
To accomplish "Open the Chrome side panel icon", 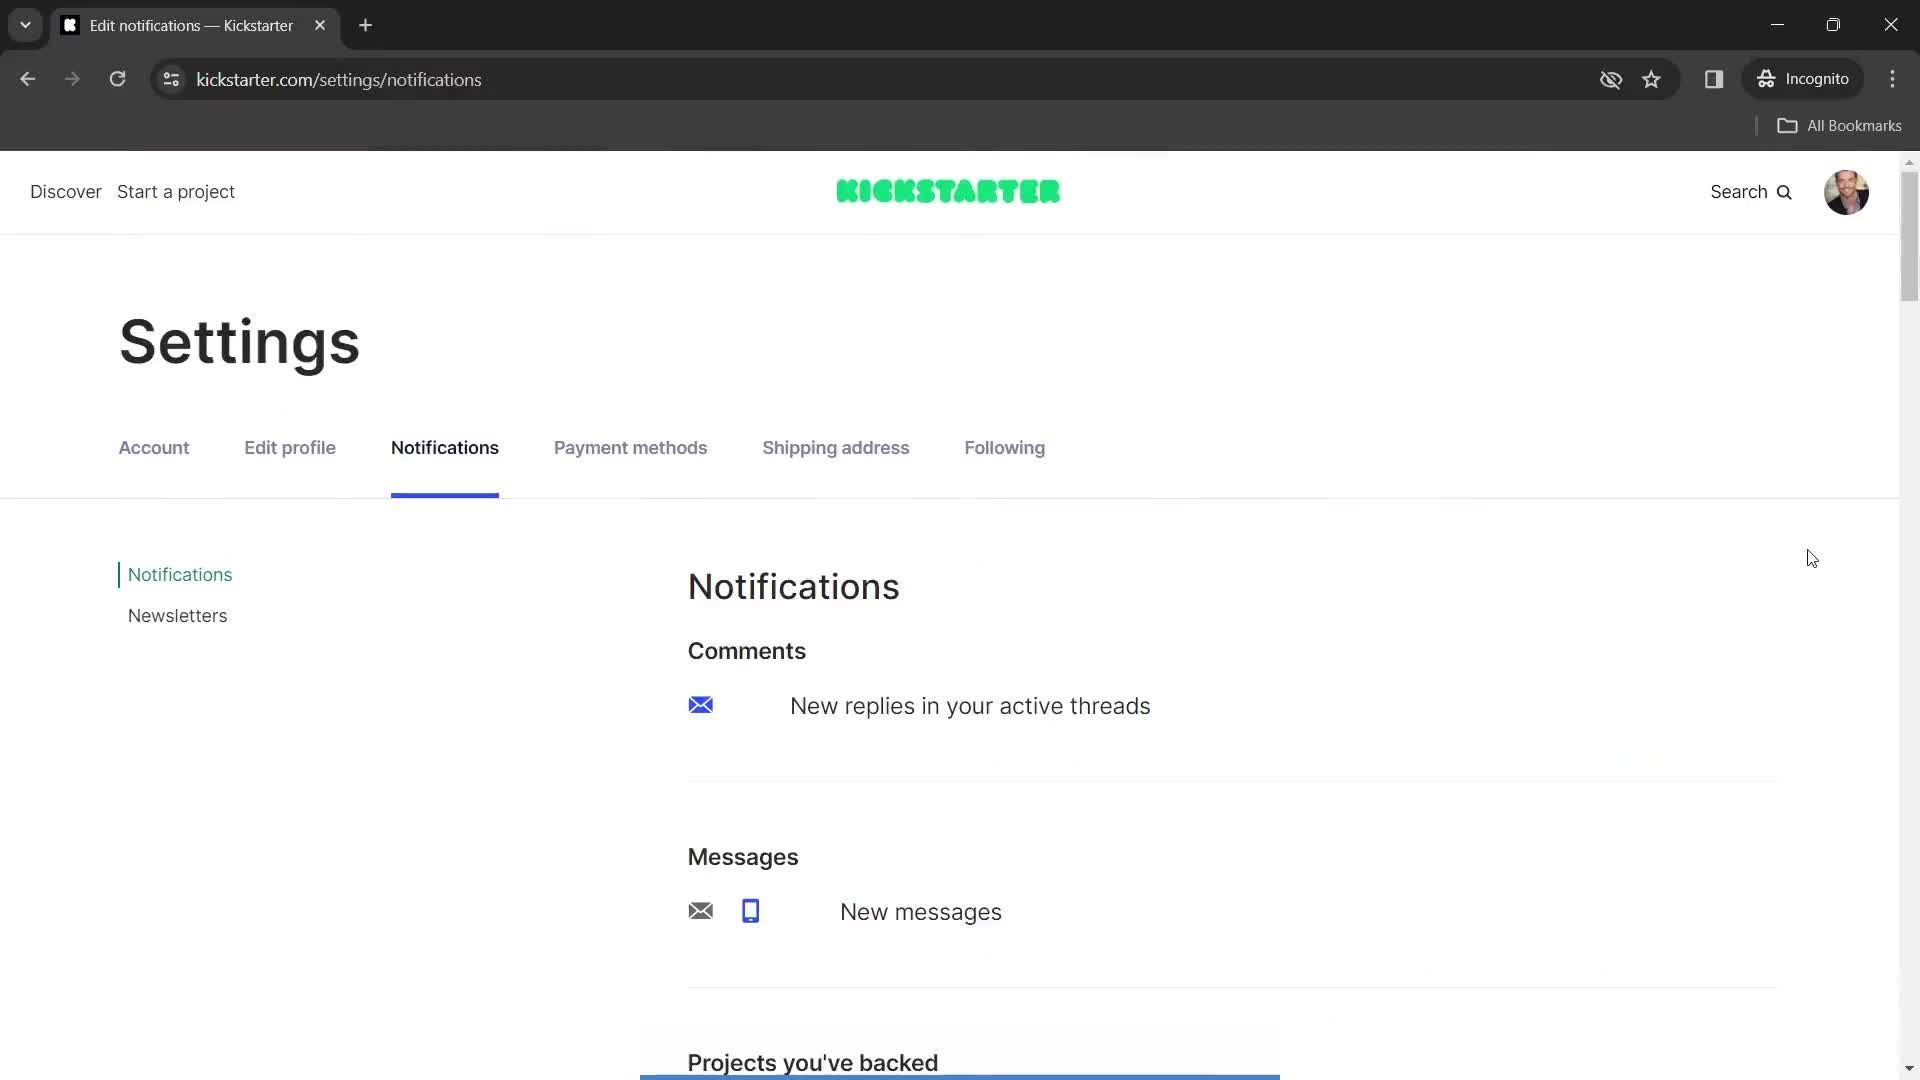I will click(x=1714, y=79).
